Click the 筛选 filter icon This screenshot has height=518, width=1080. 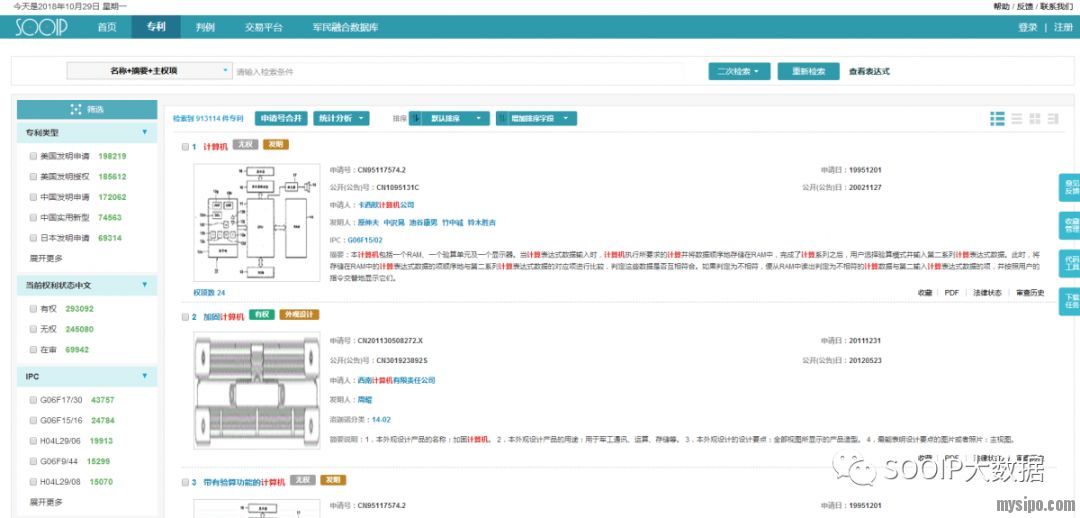[76, 109]
